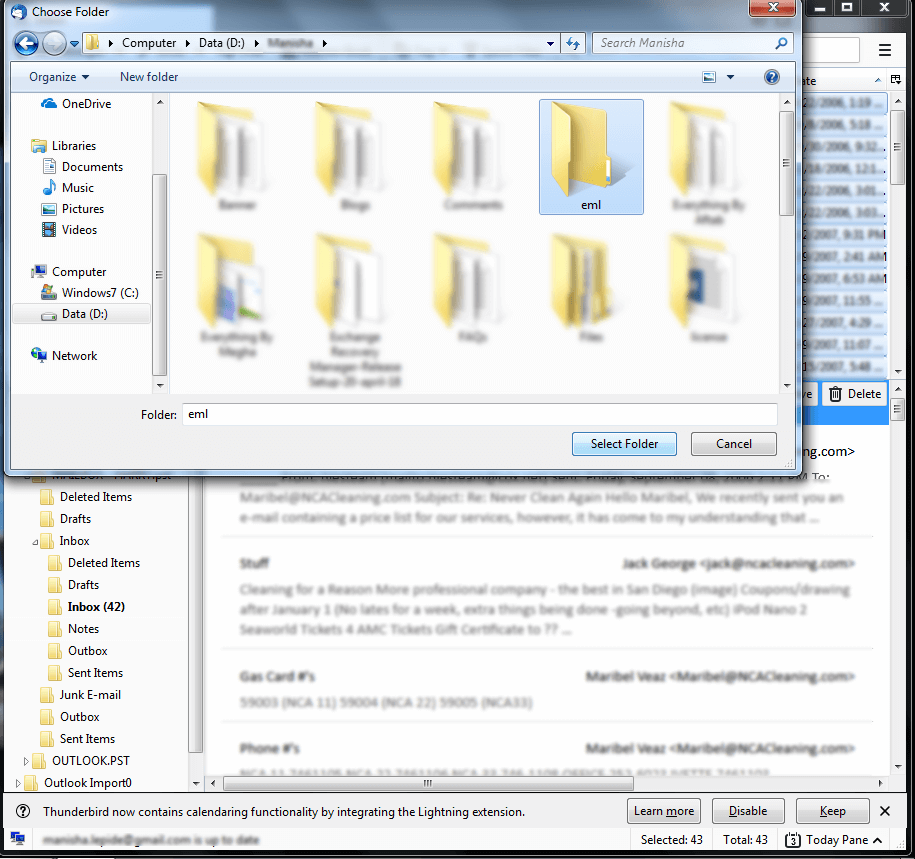Click the New folder button
This screenshot has width=915, height=859.
(x=149, y=77)
